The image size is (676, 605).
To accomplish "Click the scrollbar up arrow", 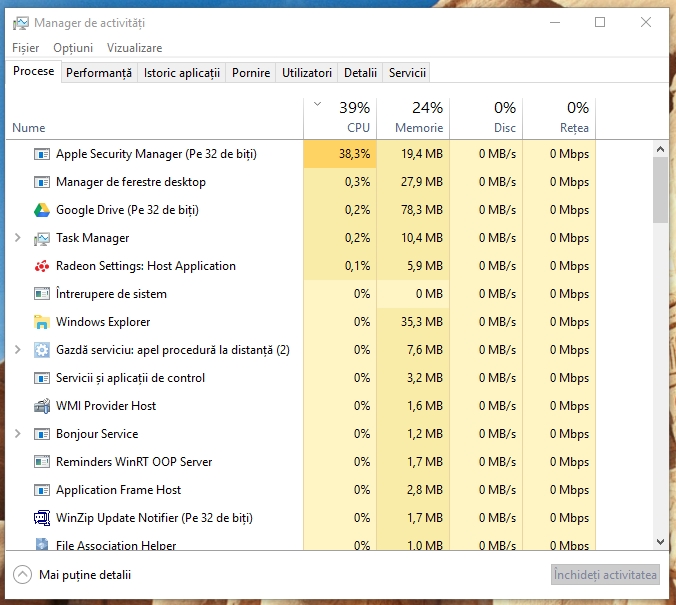I will (x=660, y=149).
